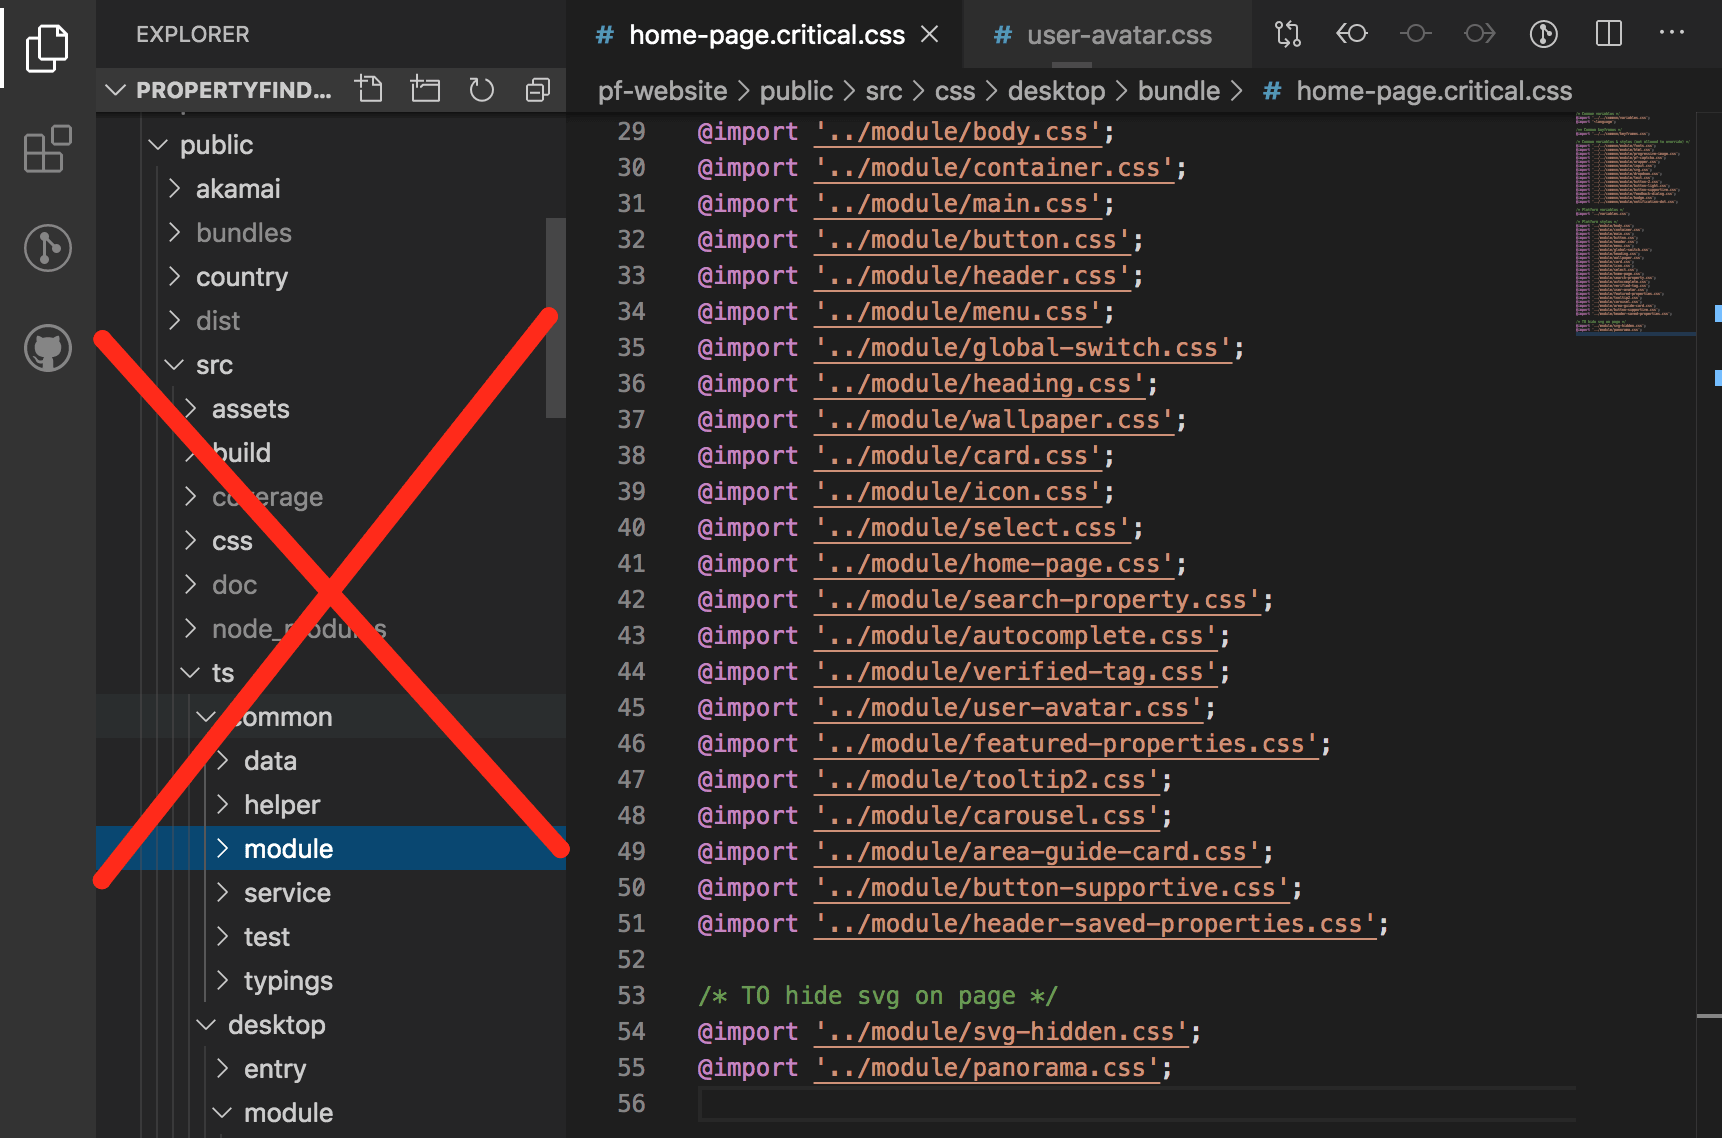Select the service folder in tree
This screenshot has width=1722, height=1138.
(287, 893)
